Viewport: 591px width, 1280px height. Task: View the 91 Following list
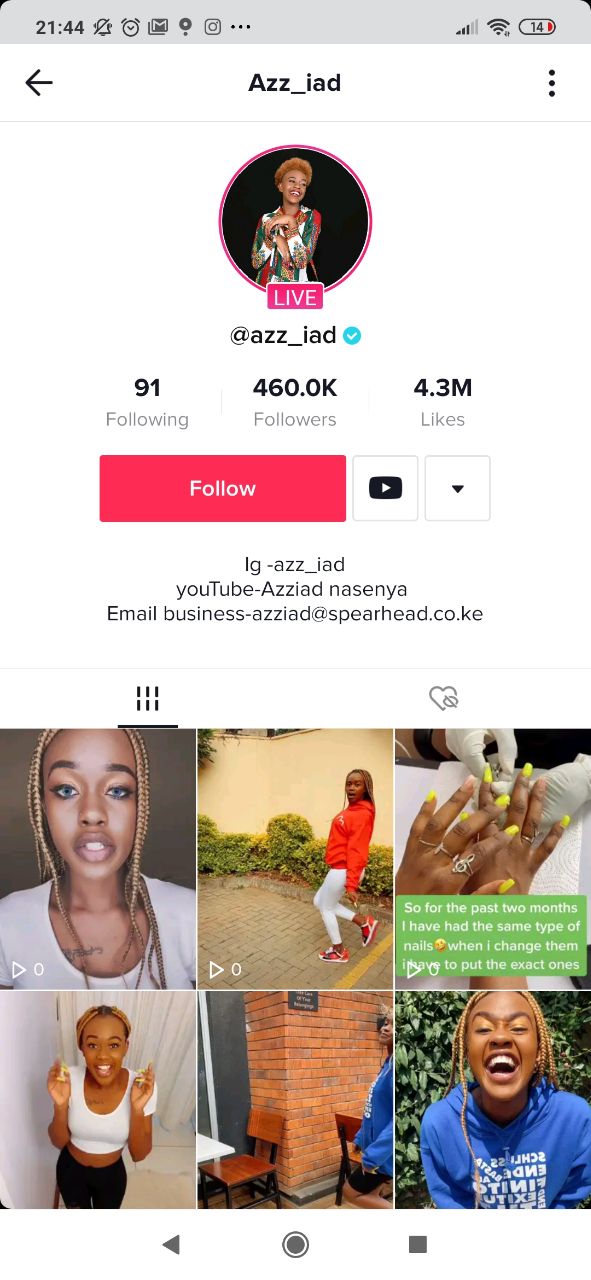click(147, 403)
